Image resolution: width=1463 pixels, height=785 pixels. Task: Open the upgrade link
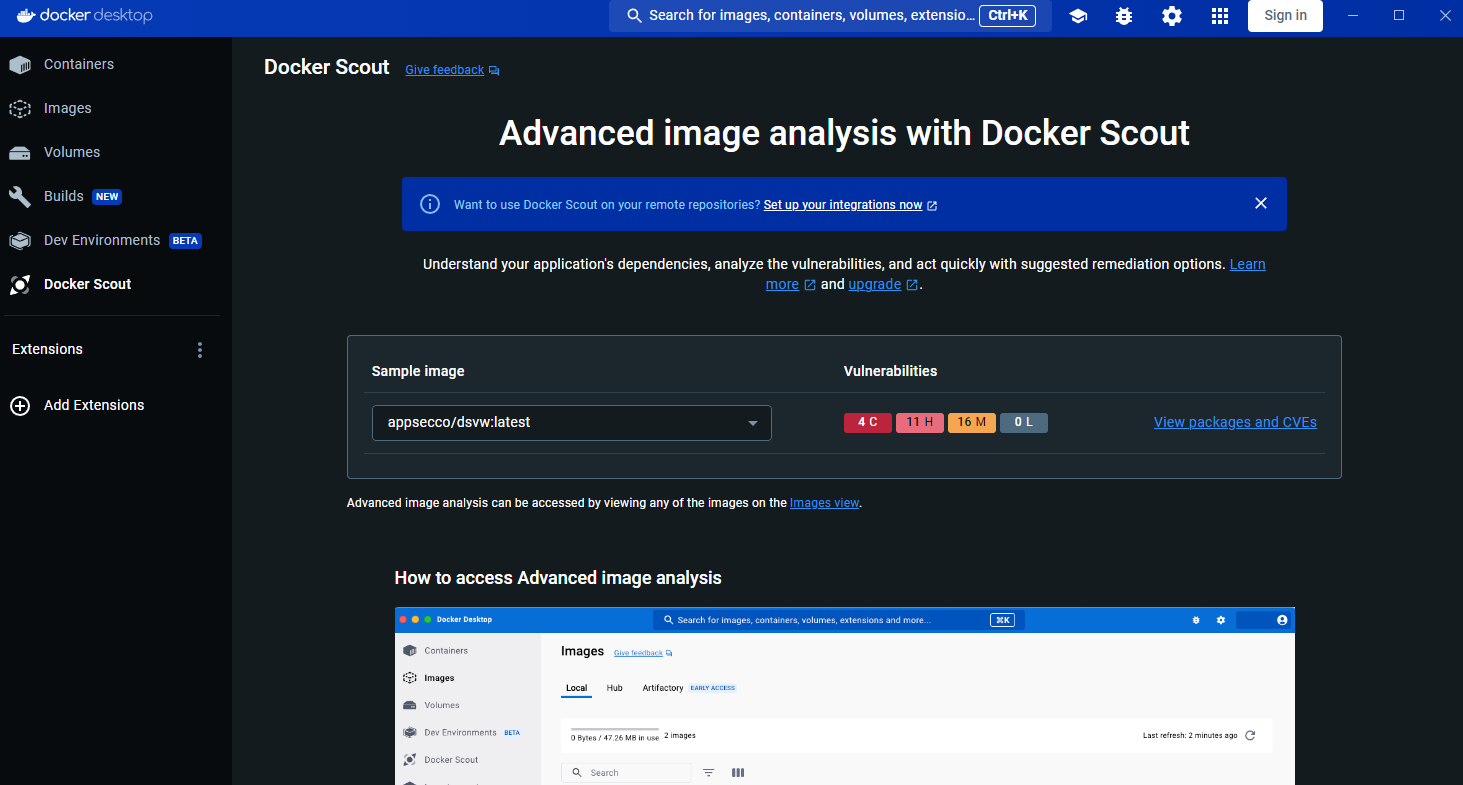(875, 284)
